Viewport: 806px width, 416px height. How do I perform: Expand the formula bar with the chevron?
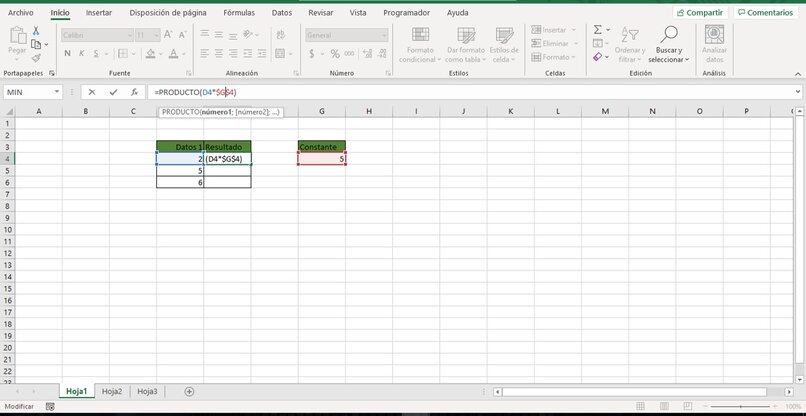tap(797, 92)
